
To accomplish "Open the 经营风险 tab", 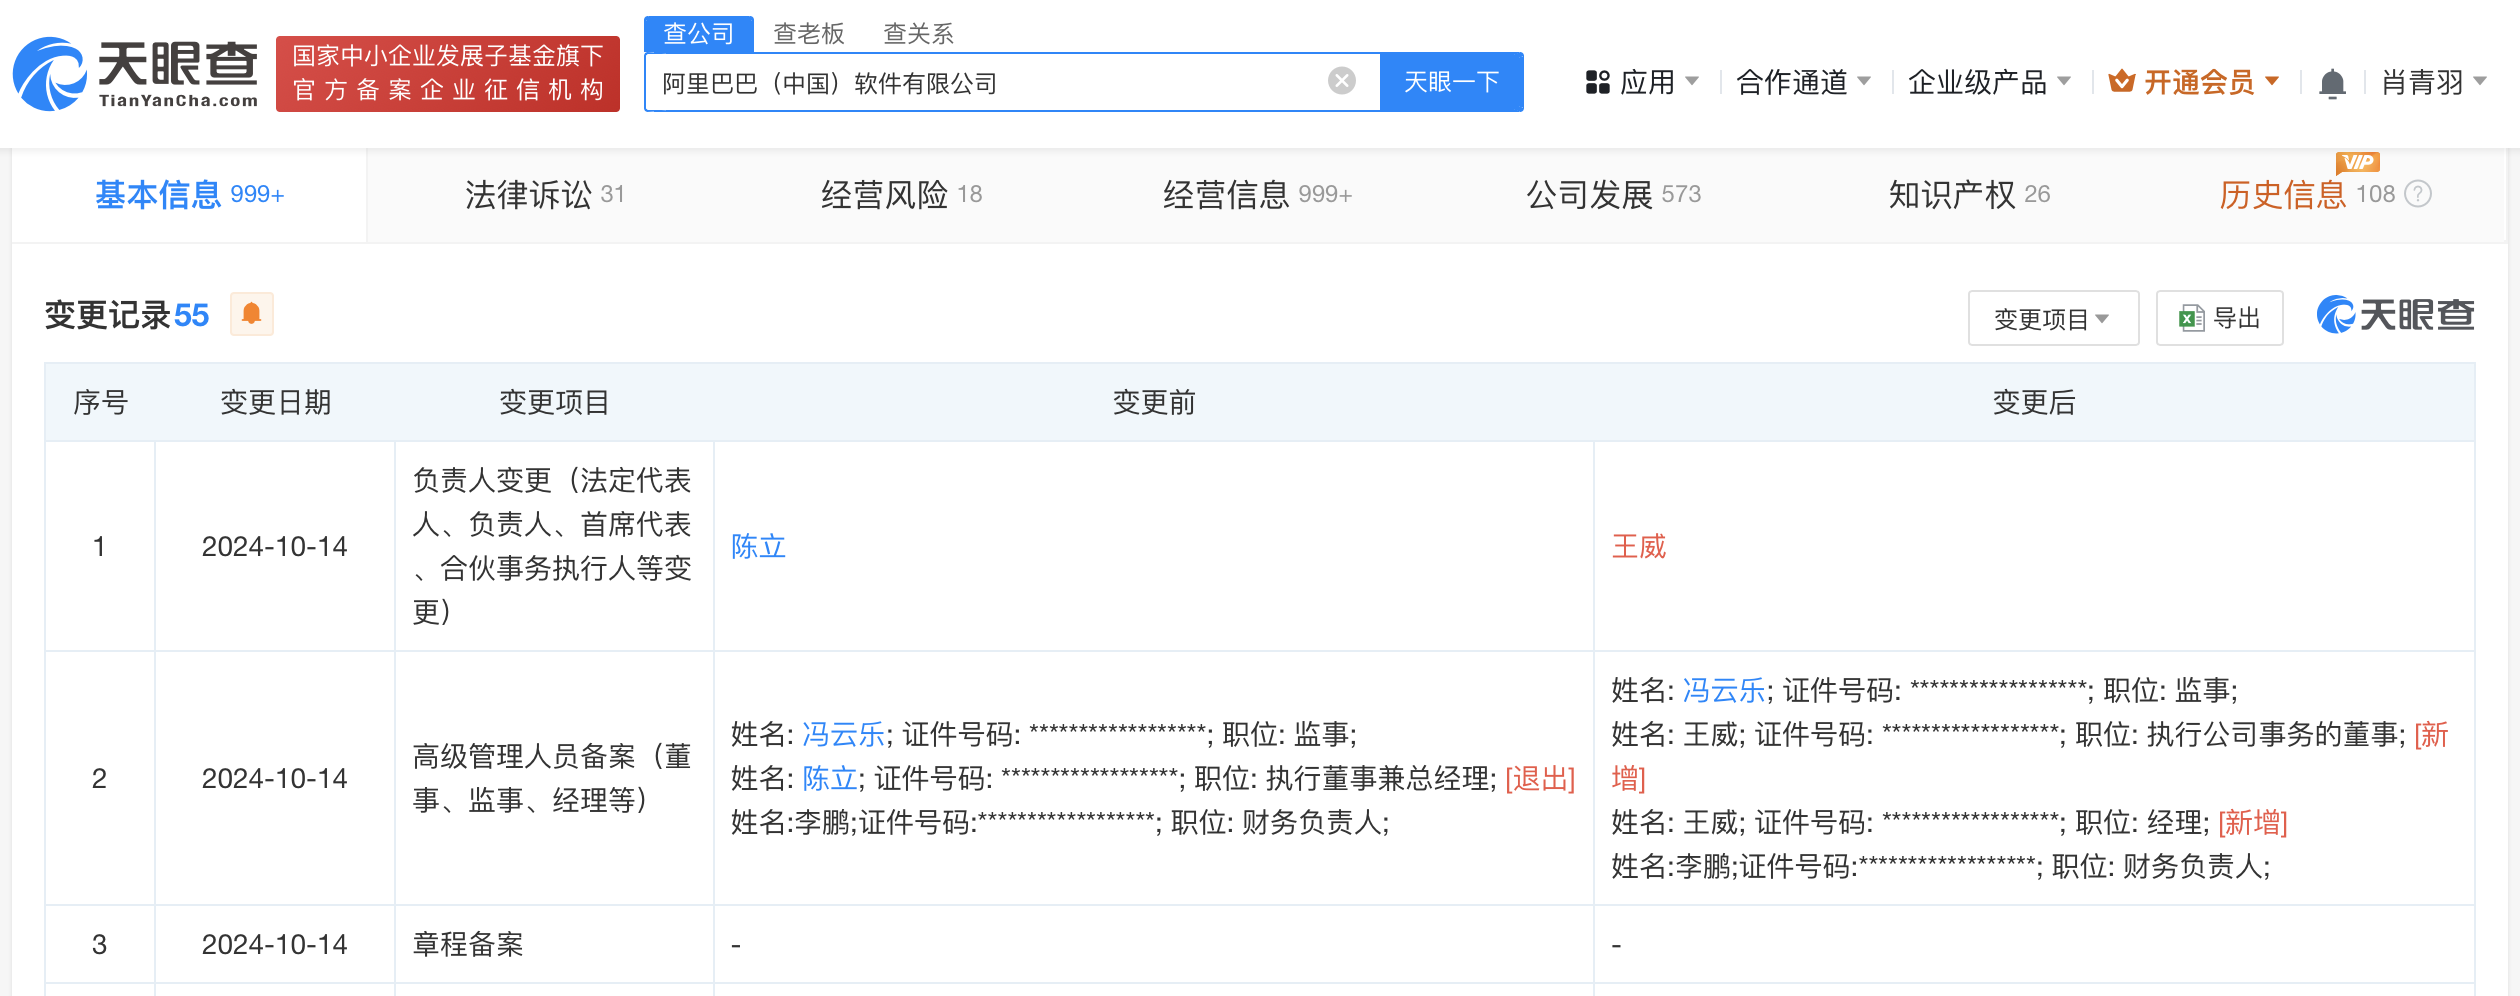I will click(x=902, y=195).
